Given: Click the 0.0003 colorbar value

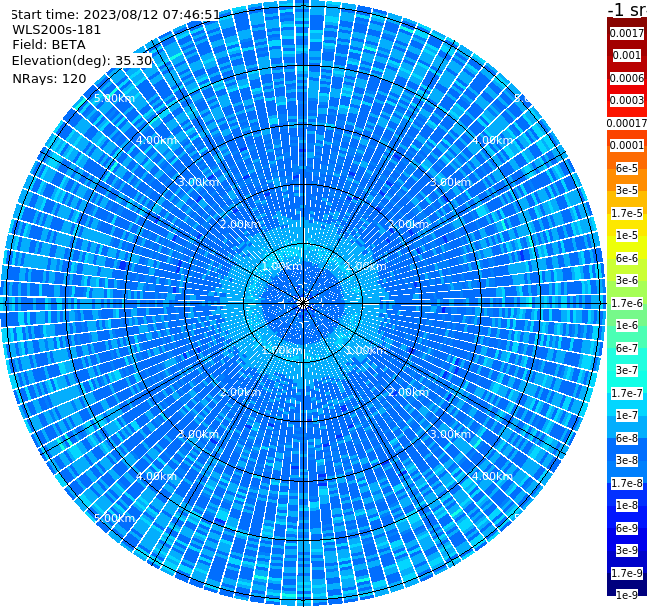Looking at the screenshot, I should click(627, 100).
